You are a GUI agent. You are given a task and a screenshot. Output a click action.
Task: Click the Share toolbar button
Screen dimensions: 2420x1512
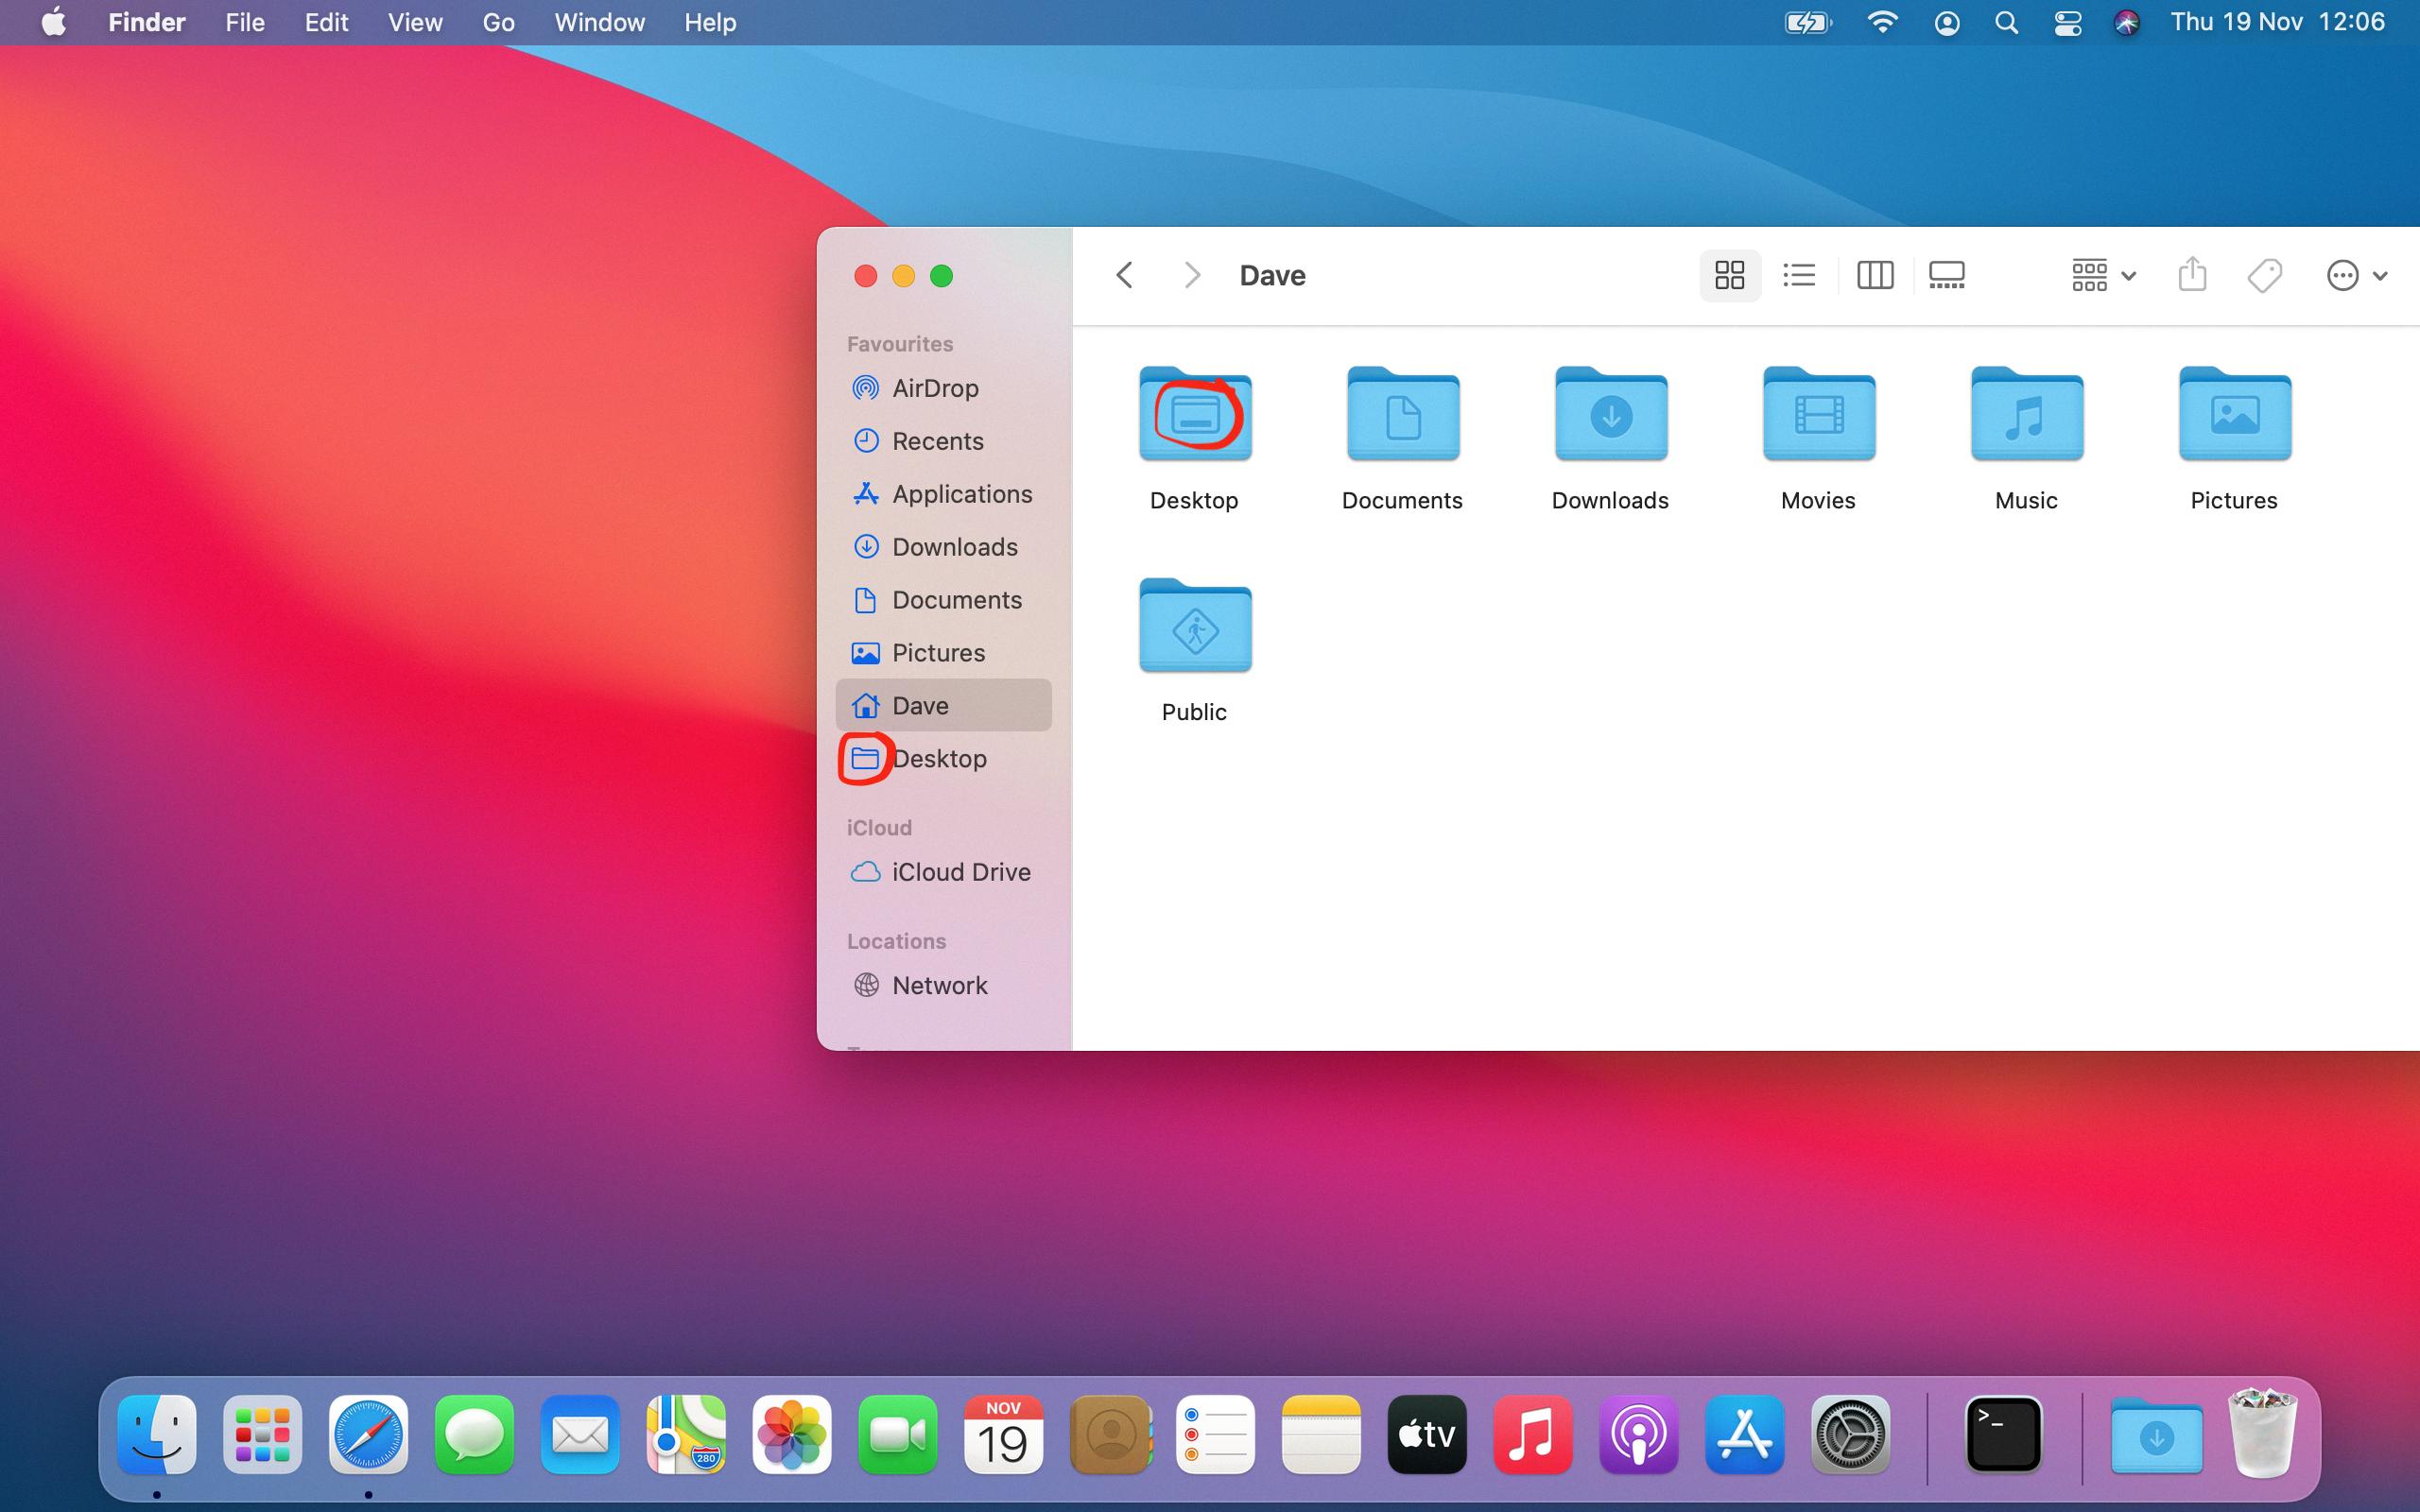(2192, 274)
